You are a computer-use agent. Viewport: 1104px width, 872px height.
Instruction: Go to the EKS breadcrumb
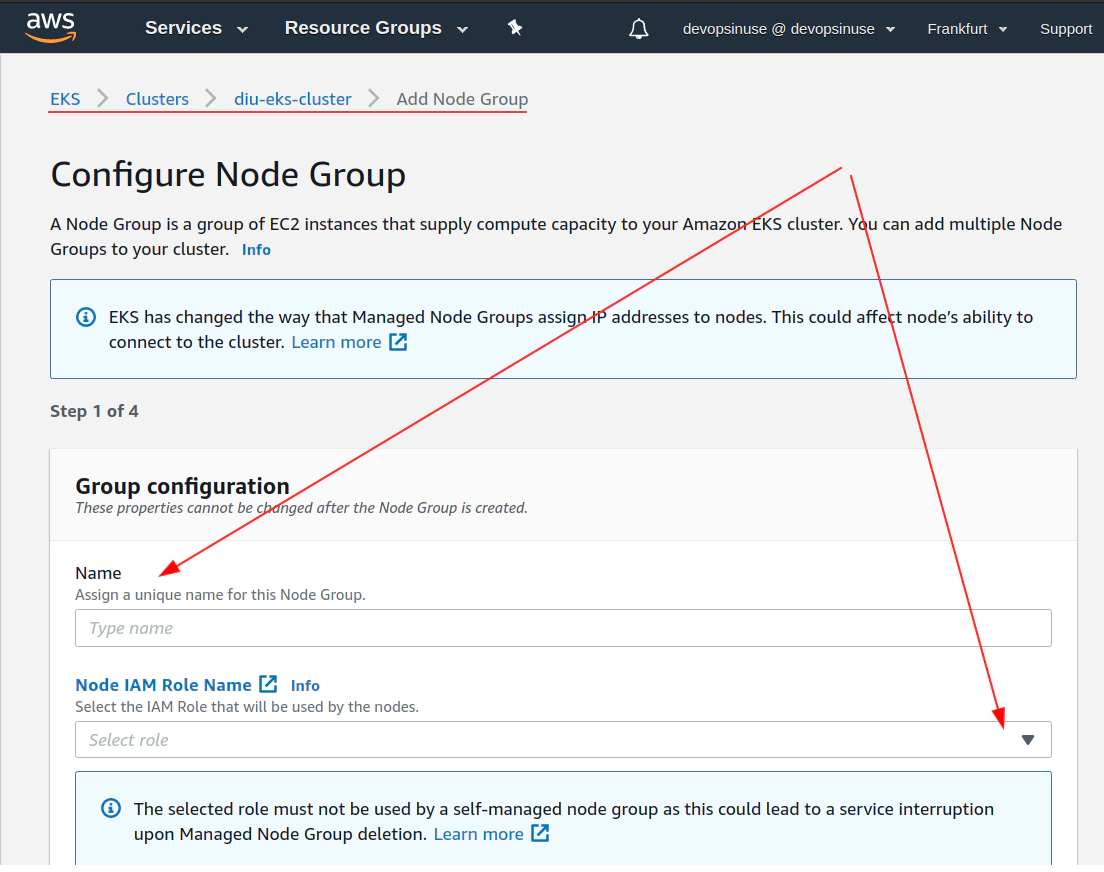[x=65, y=99]
